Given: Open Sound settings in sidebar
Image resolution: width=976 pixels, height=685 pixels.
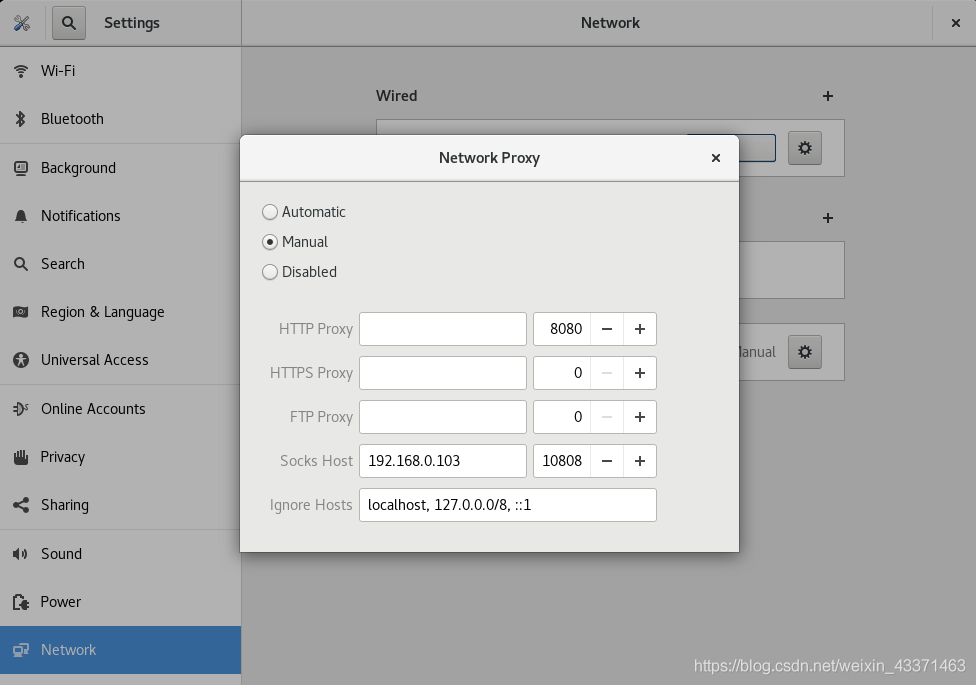Looking at the screenshot, I should point(120,554).
